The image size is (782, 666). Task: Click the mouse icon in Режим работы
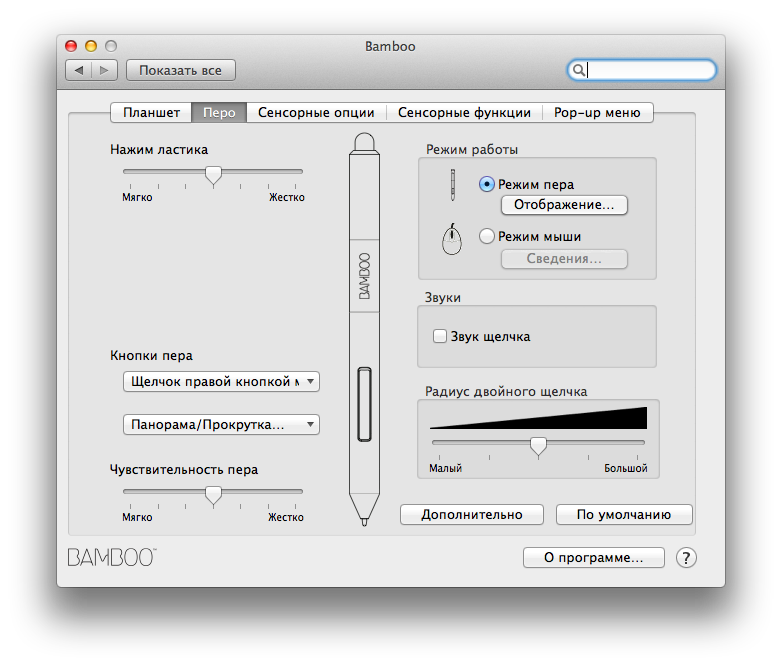pyautogui.click(x=452, y=239)
